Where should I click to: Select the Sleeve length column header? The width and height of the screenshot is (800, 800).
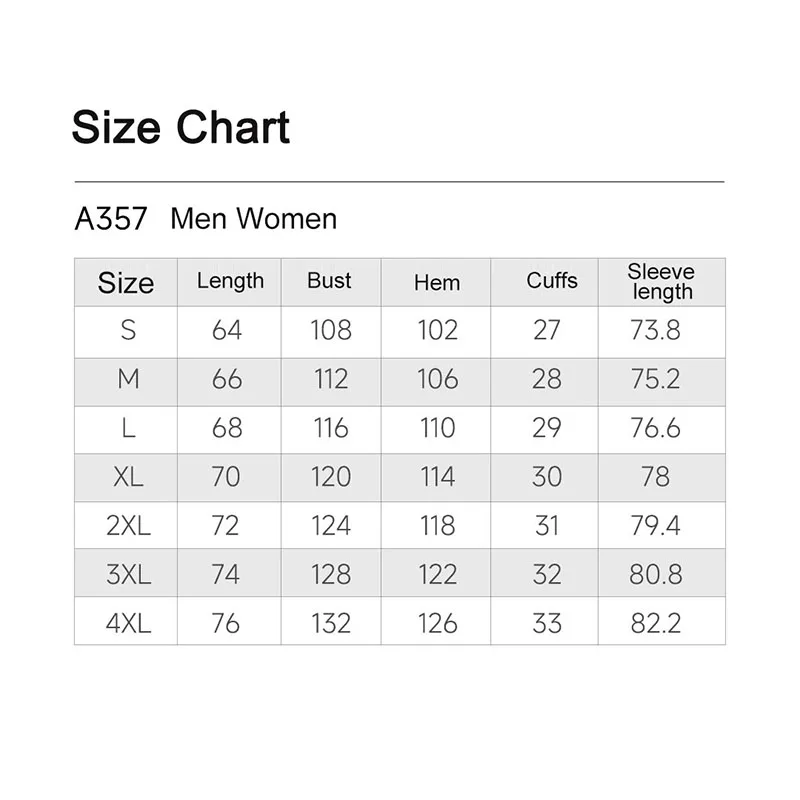[661, 281]
